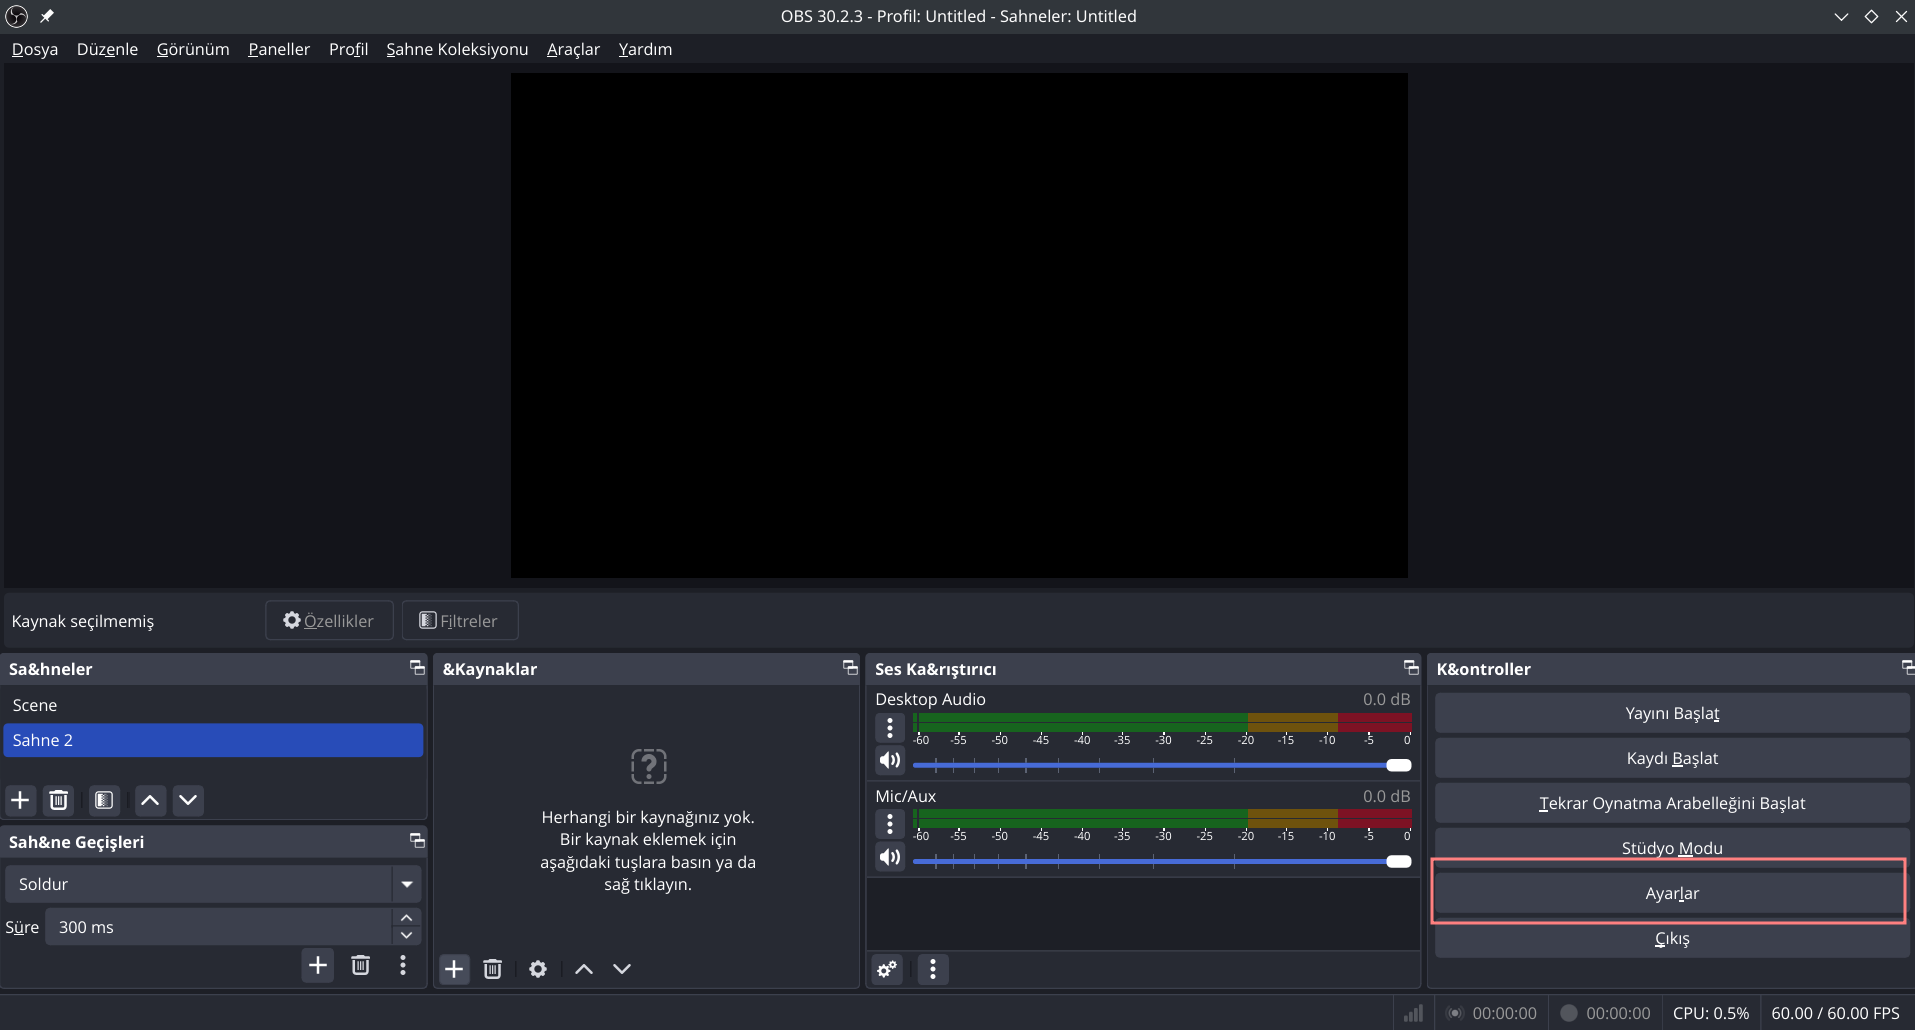This screenshot has width=1915, height=1030.
Task: Add a new source with plus icon
Action: (x=454, y=969)
